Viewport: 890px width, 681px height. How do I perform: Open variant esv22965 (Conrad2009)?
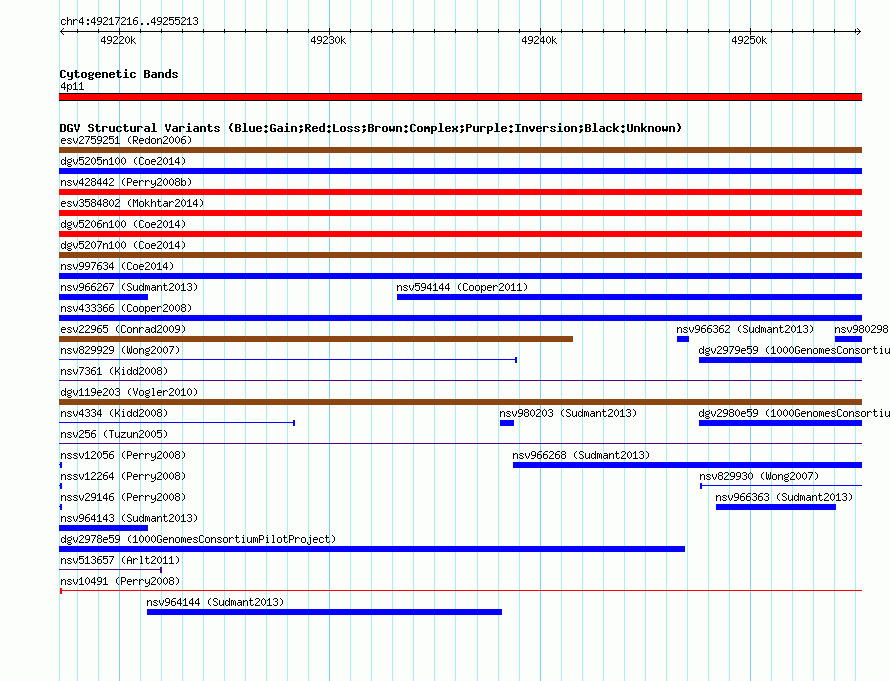123,329
